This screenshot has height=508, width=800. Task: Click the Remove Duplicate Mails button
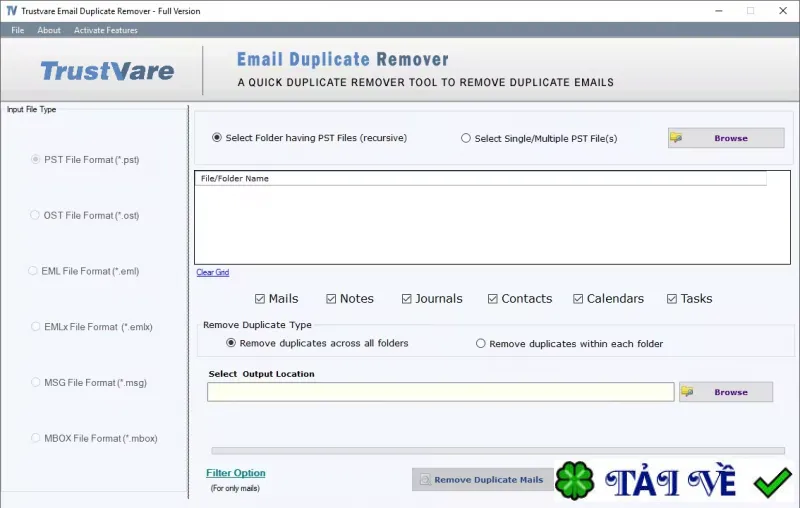483,479
